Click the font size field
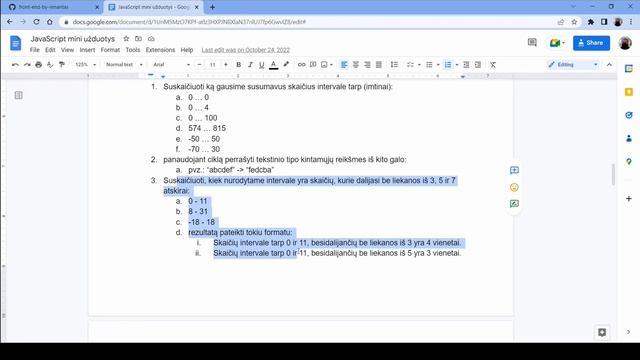This screenshot has width=640, height=360. 212,64
